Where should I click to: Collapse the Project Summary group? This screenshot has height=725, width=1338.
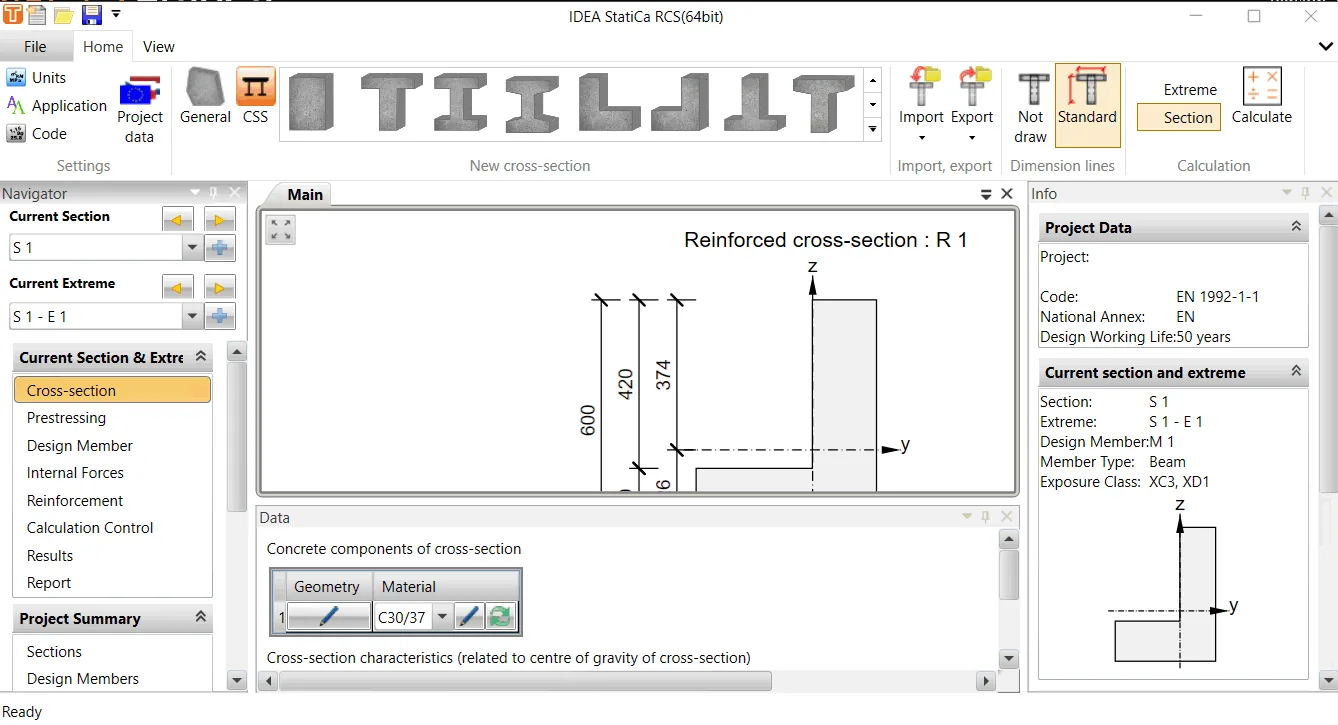201,618
